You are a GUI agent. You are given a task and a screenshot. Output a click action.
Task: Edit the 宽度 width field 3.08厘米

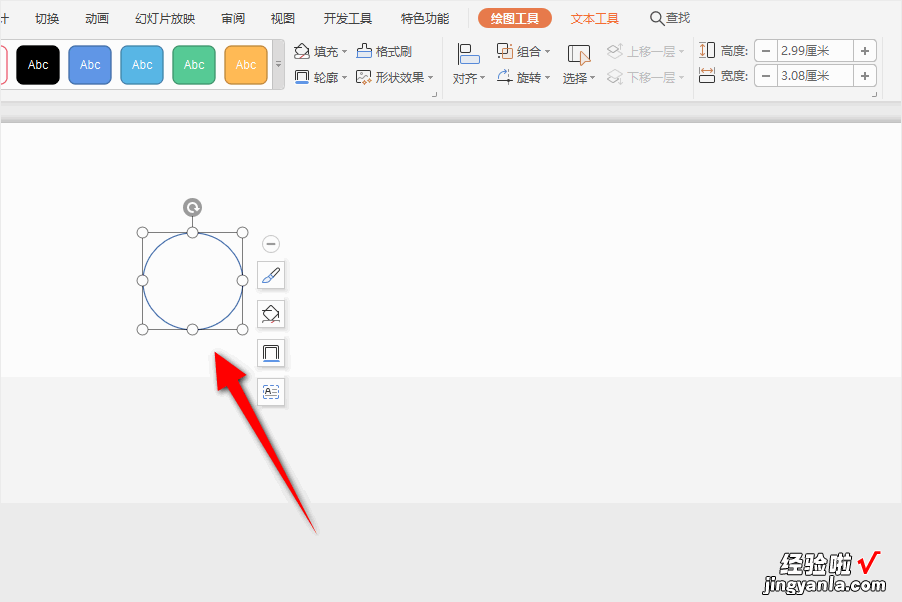pyautogui.click(x=815, y=76)
